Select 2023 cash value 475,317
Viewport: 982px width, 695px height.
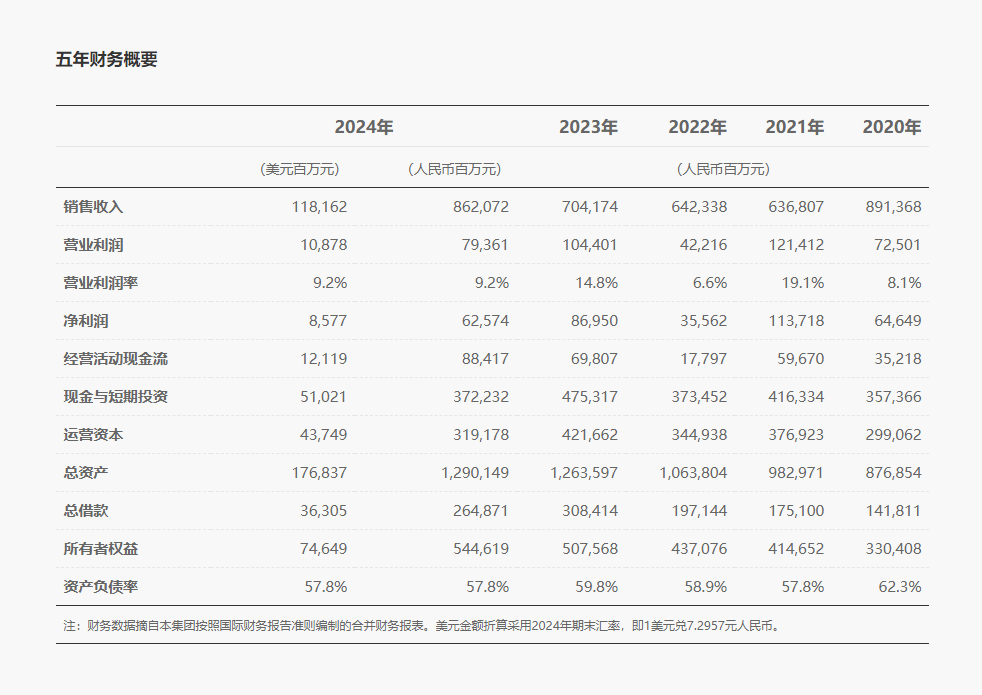coord(590,397)
